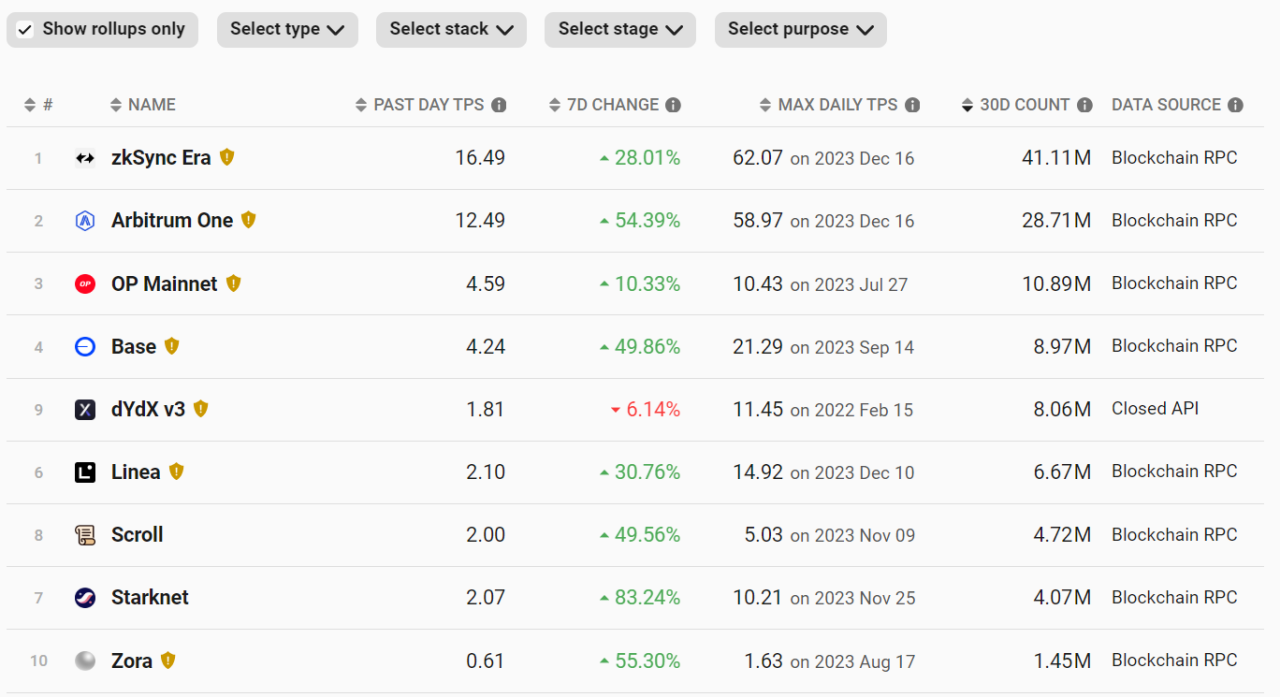
Task: Click the Linea logo icon
Action: click(x=85, y=472)
